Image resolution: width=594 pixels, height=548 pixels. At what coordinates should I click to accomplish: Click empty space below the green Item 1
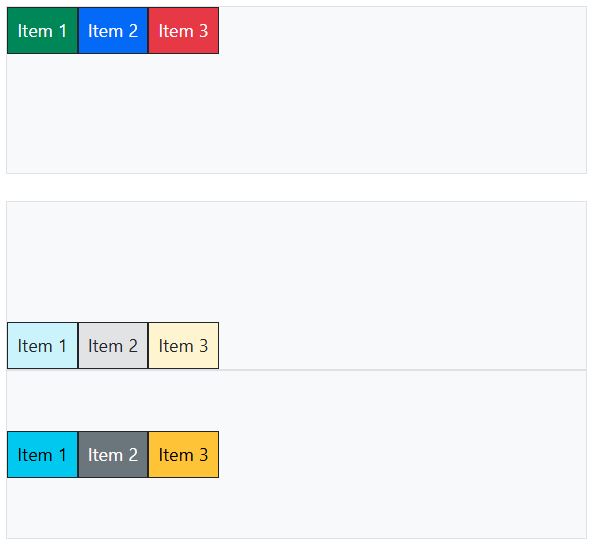(x=42, y=113)
